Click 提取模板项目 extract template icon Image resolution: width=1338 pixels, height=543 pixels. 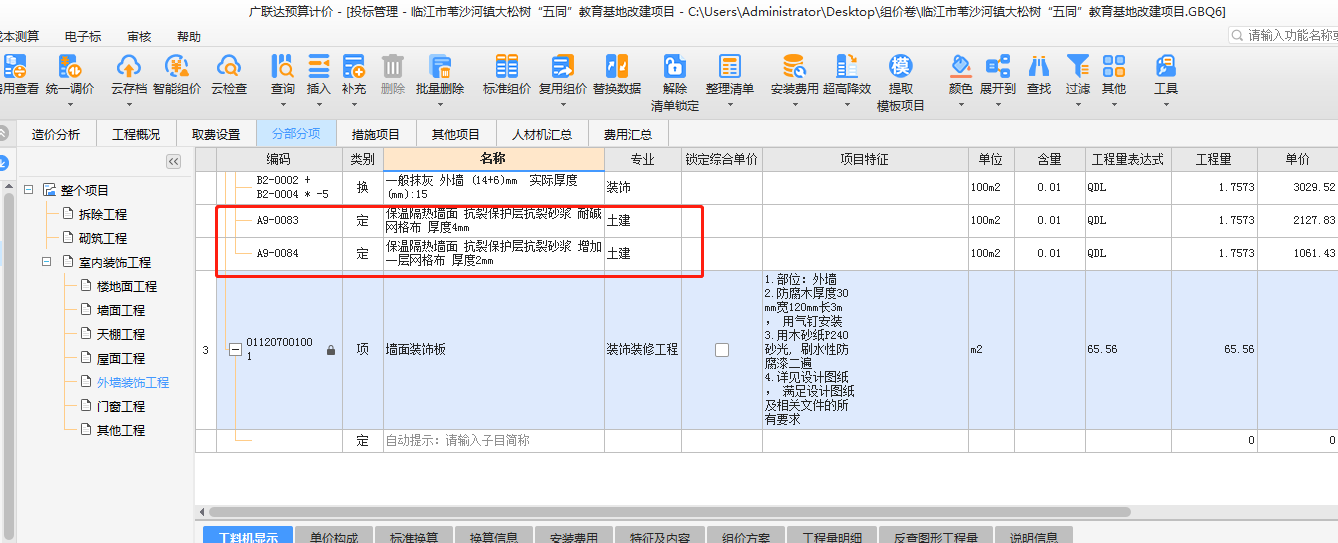901,67
